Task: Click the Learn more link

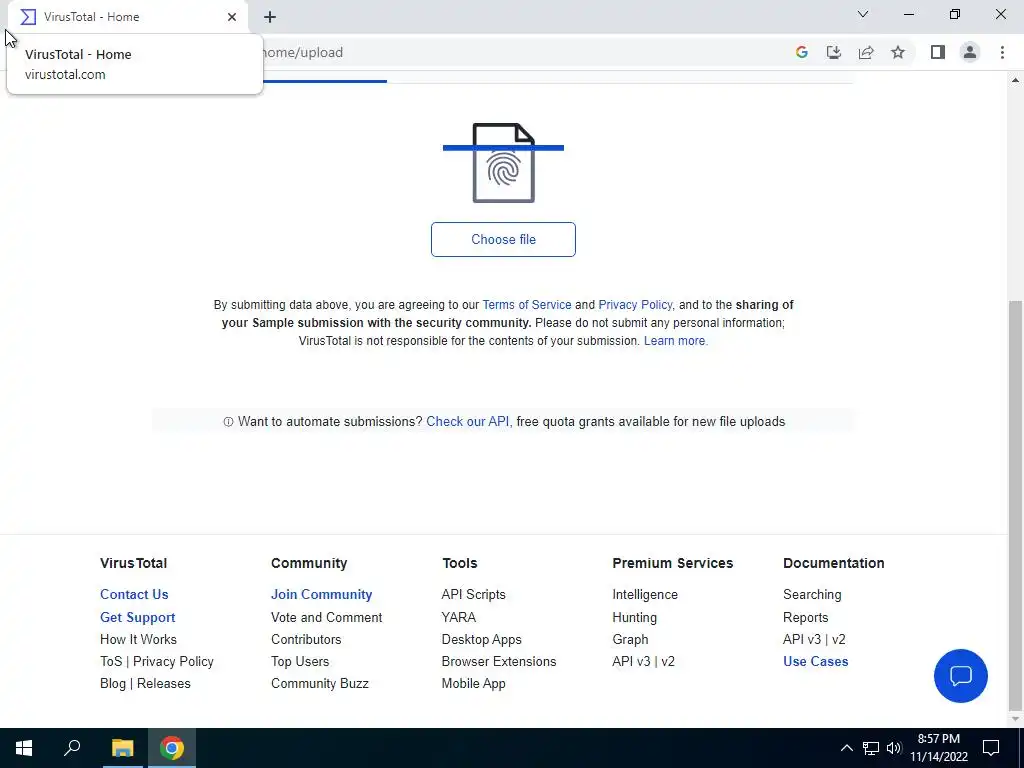Action: pos(675,341)
